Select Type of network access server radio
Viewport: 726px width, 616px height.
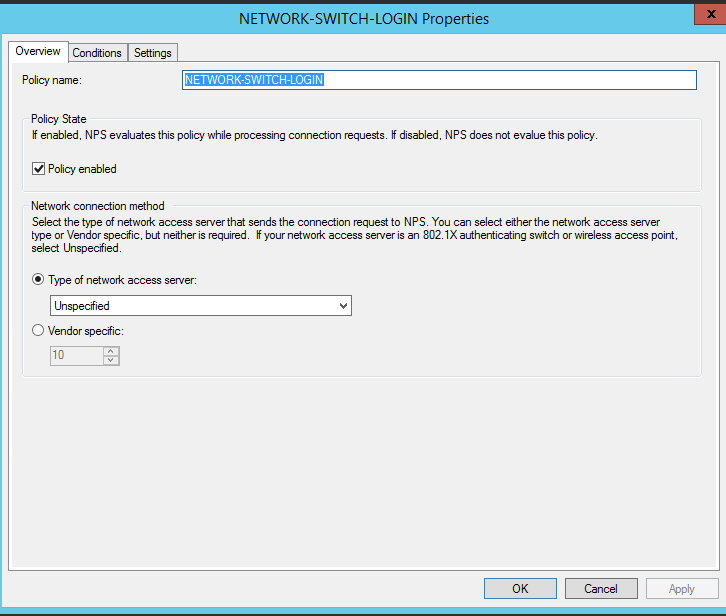[x=38, y=279]
